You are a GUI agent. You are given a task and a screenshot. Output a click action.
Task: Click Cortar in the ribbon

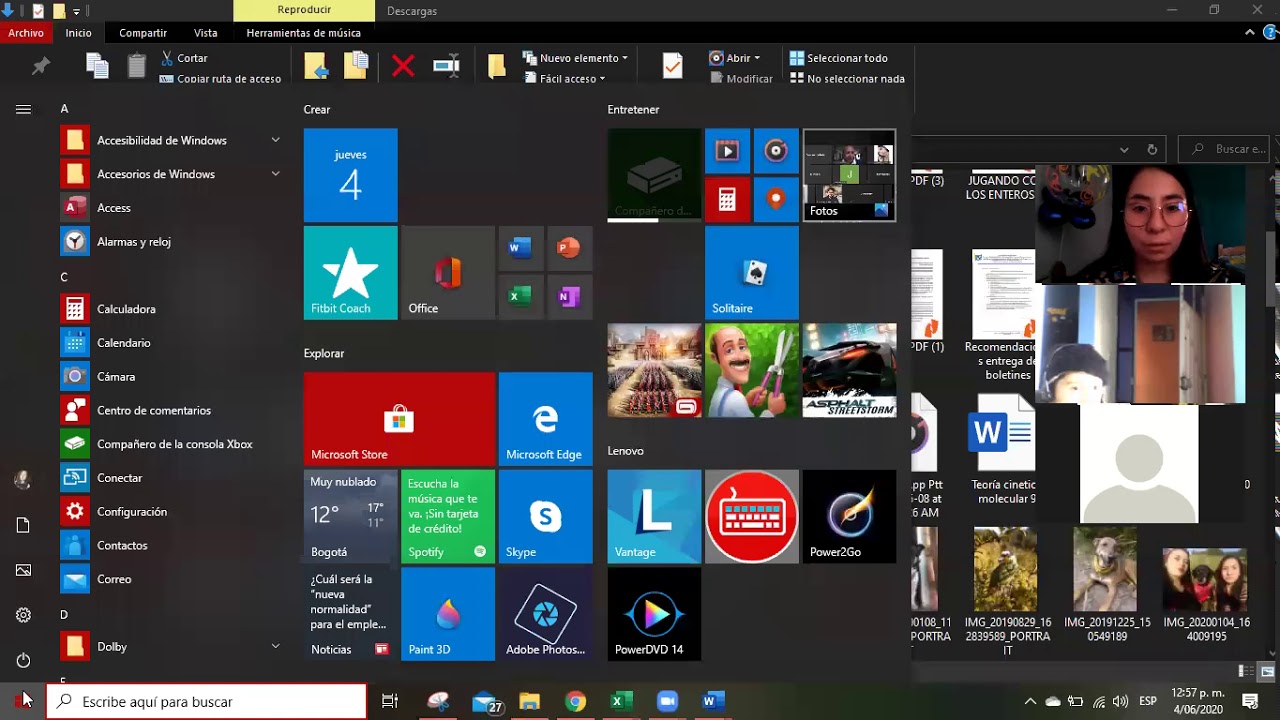coord(184,58)
